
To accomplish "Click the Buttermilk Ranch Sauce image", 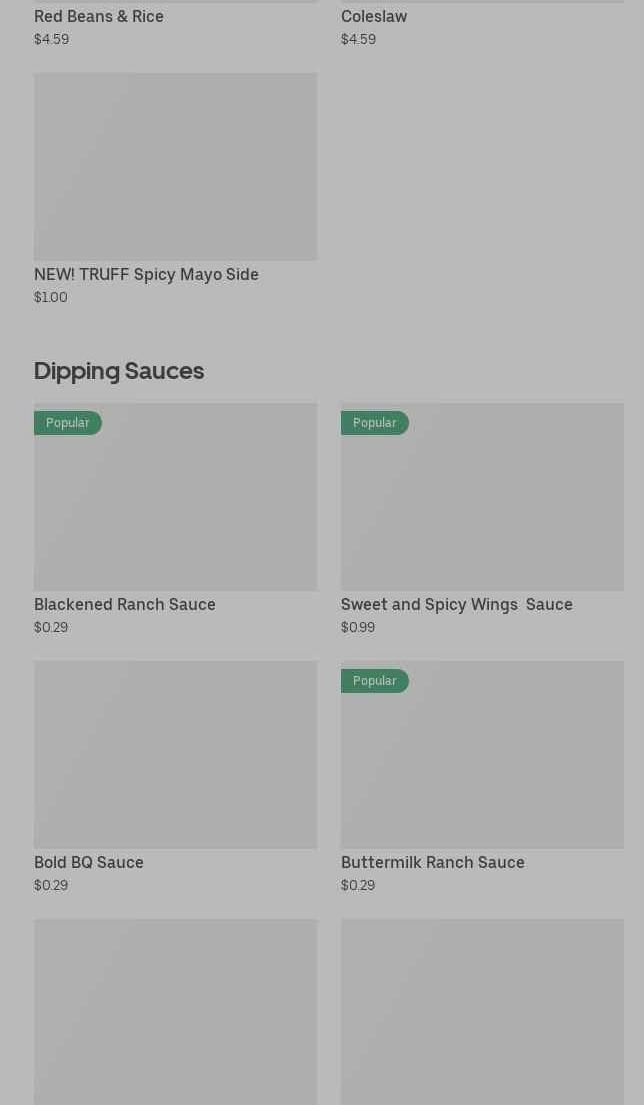I will click(x=482, y=765).
